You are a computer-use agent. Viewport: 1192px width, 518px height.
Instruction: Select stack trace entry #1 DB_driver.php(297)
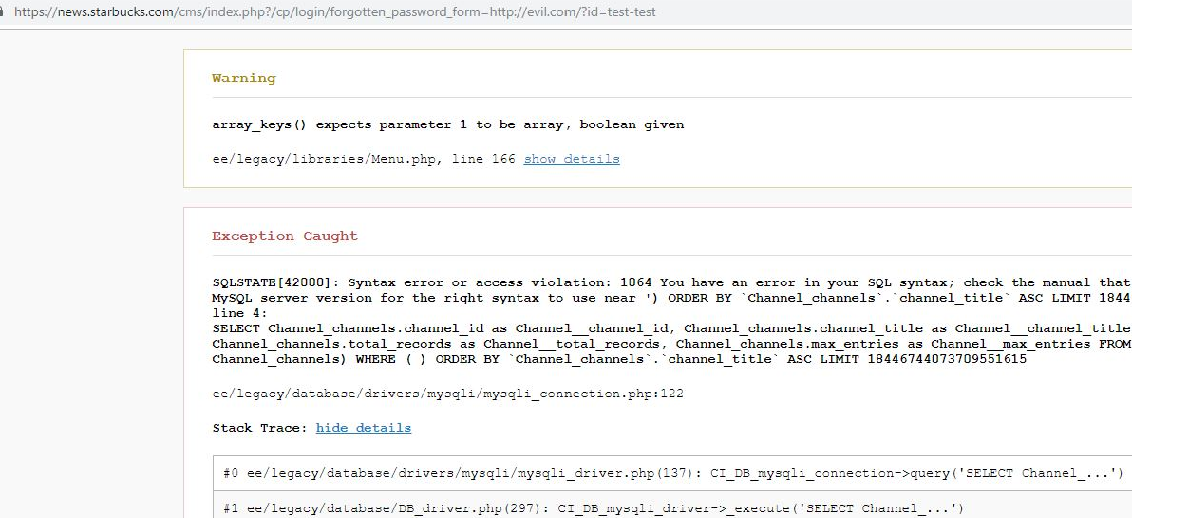tap(588, 508)
